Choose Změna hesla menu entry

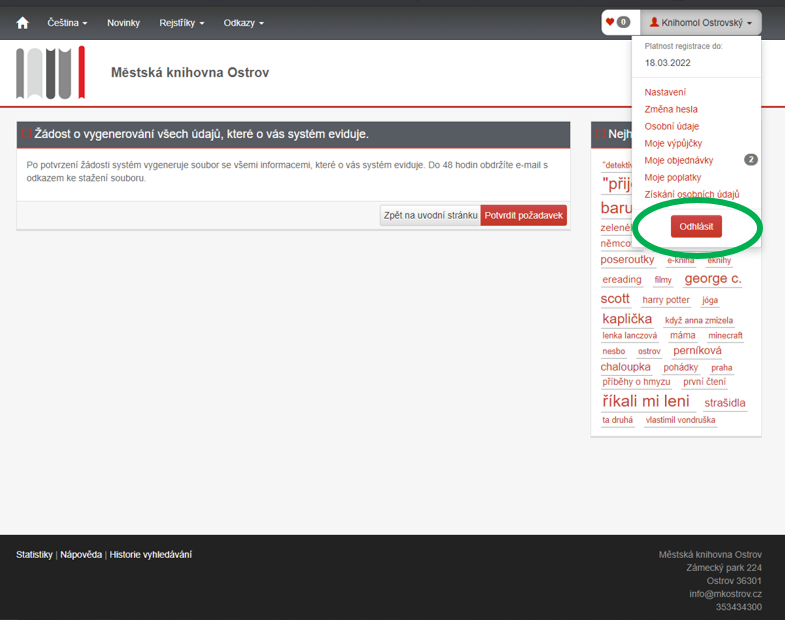[671, 109]
